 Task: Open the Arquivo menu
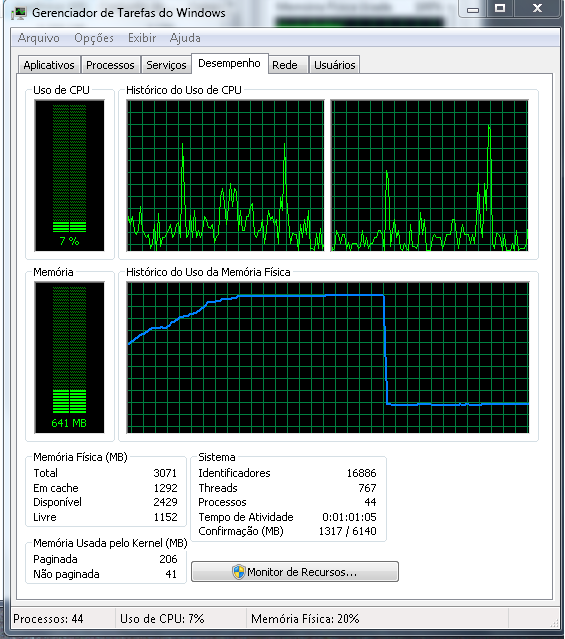pos(39,38)
